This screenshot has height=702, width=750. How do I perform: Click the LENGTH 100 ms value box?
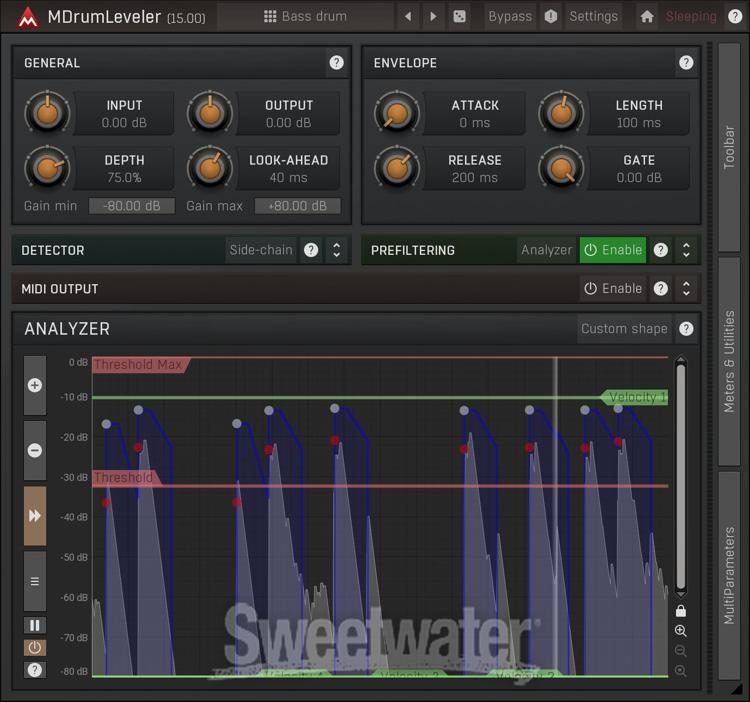(639, 114)
